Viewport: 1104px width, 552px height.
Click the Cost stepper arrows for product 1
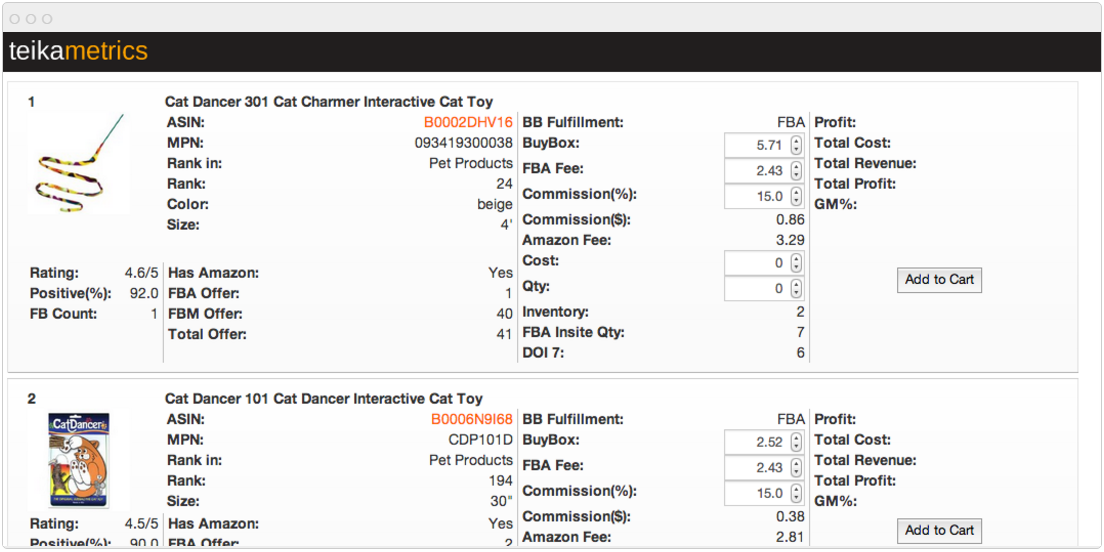[x=796, y=263]
